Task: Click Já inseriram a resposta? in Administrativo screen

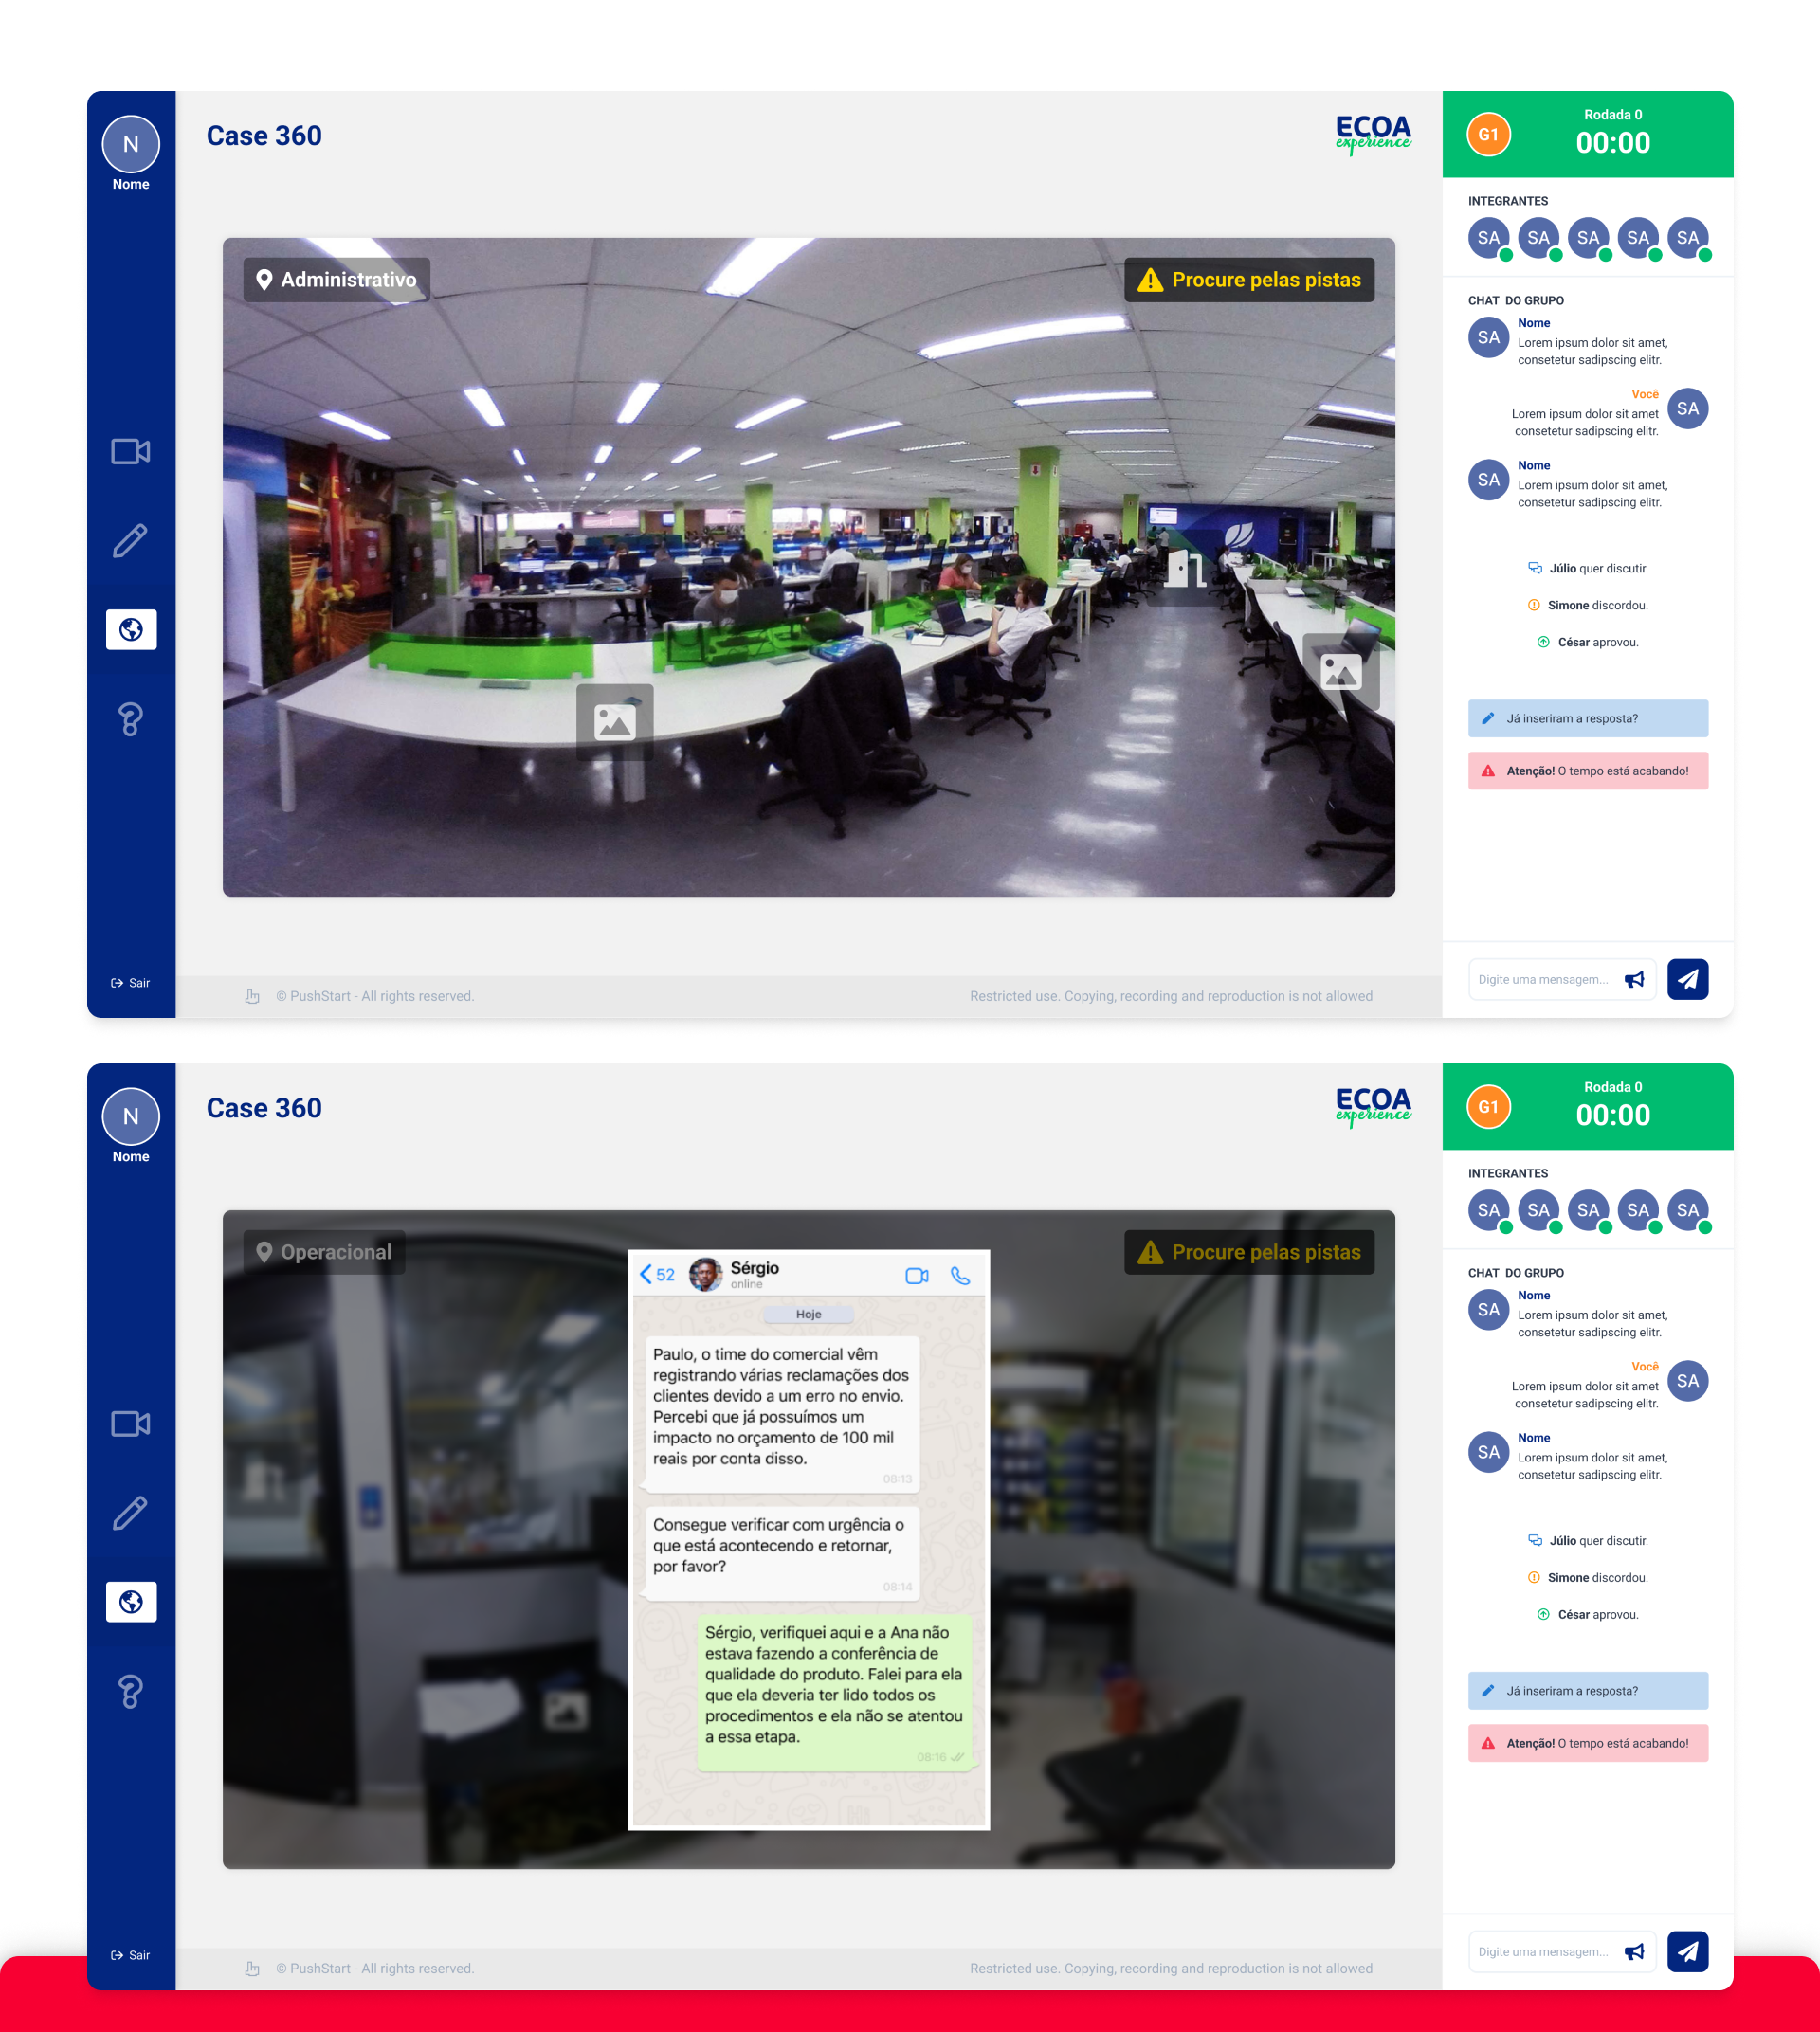Action: click(x=1588, y=719)
